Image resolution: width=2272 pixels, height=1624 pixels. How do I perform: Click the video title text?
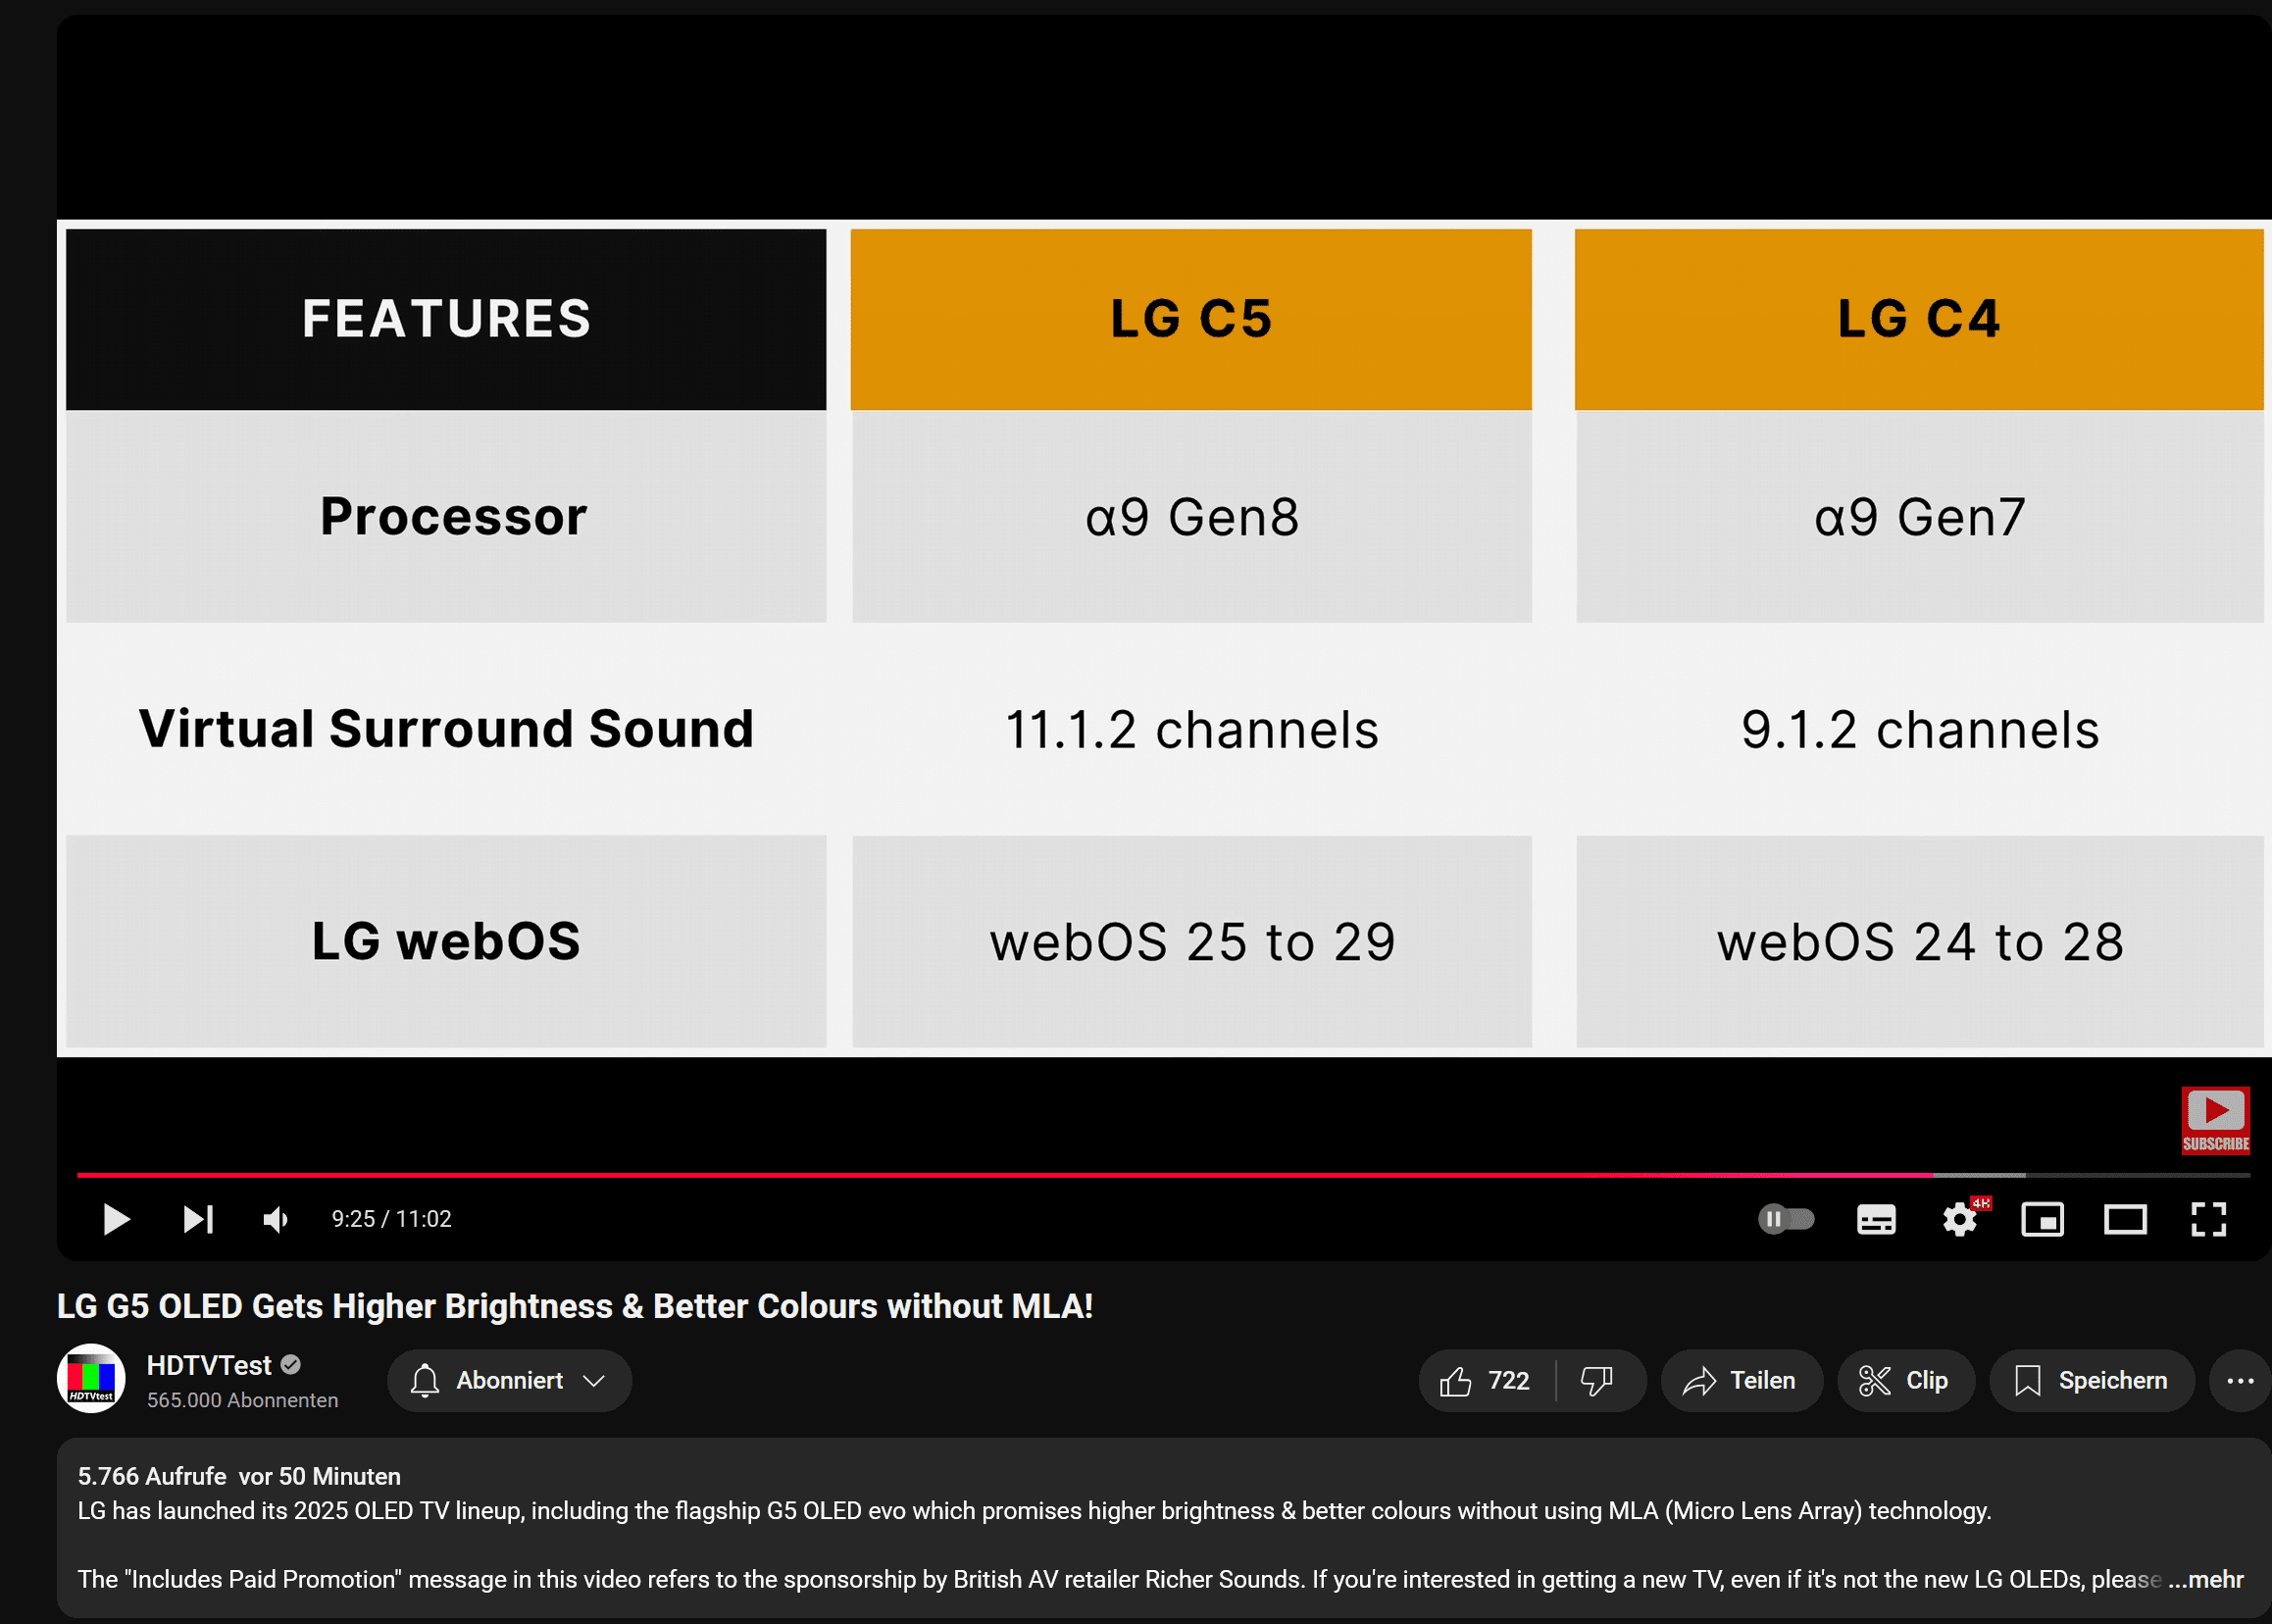point(575,1306)
